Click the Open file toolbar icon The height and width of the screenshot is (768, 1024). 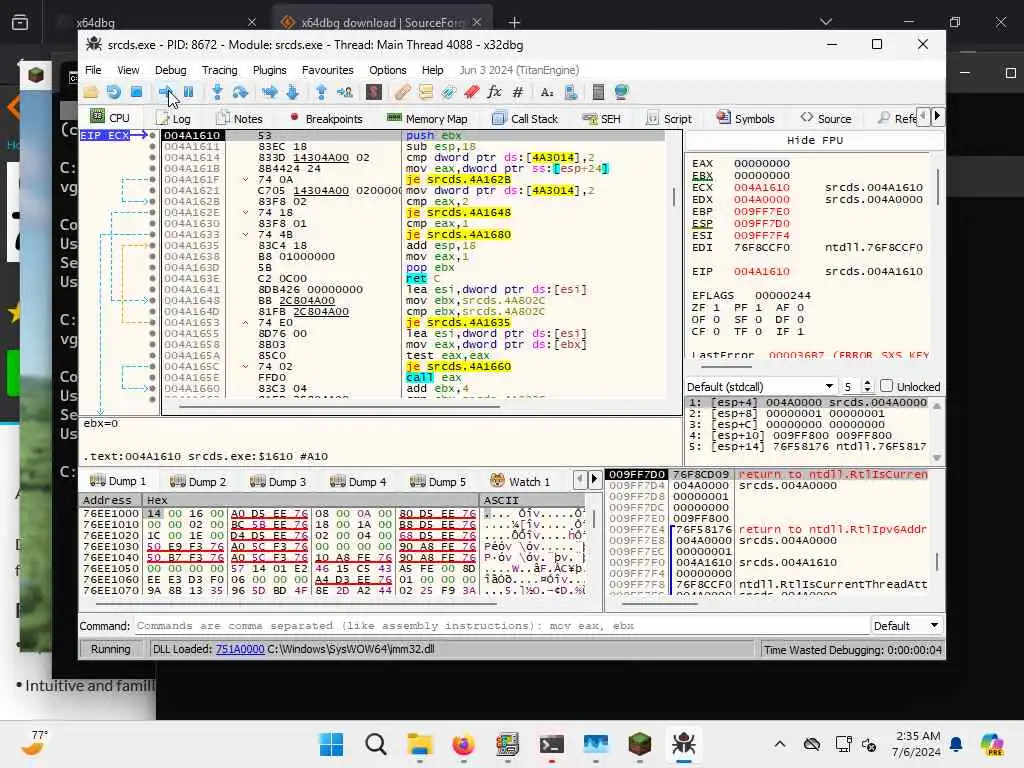click(x=91, y=92)
